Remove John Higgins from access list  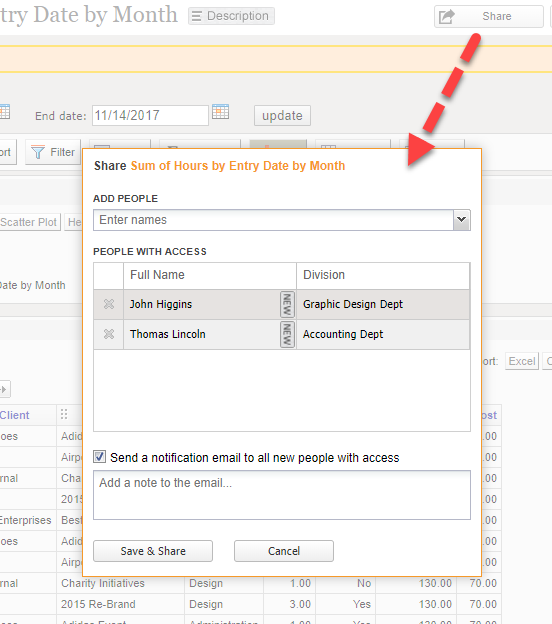click(109, 304)
